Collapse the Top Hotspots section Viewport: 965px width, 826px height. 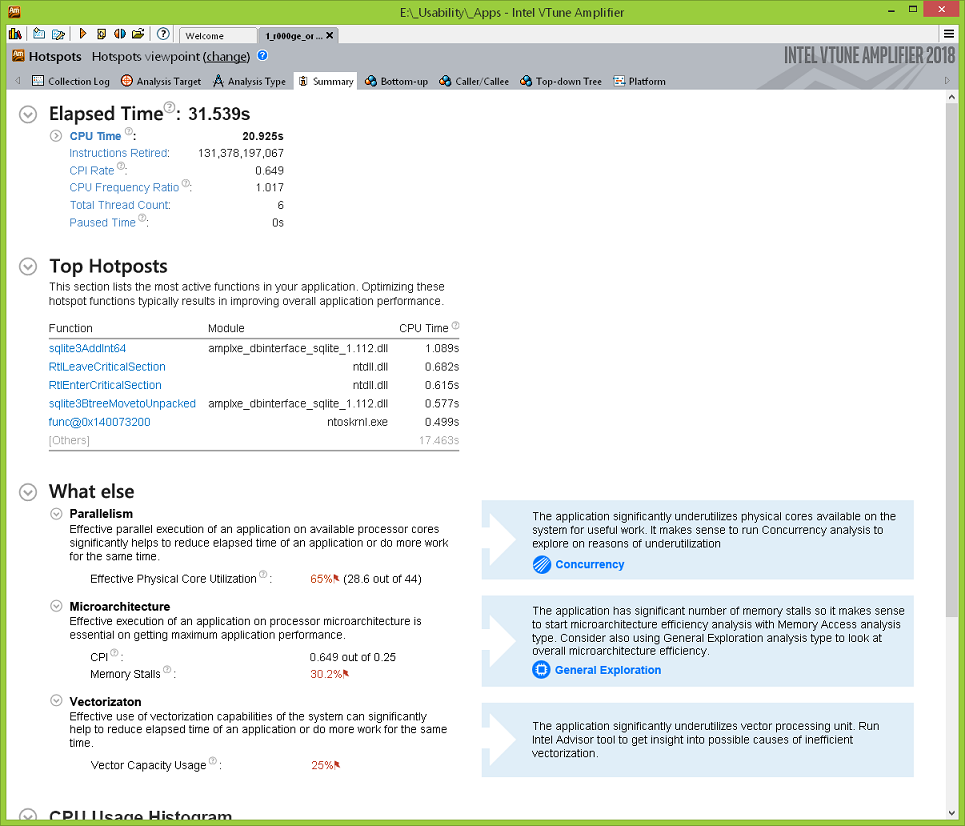[29, 266]
